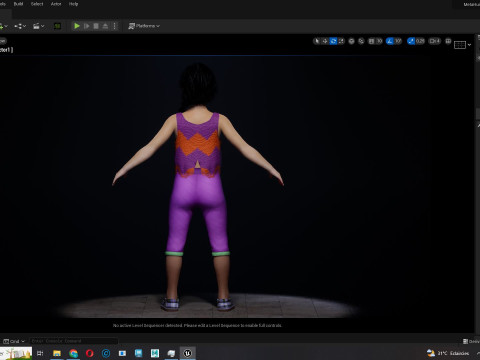The image size is (480, 360).
Task: Open rotation snap angle value dropdown
Action: point(398,41)
